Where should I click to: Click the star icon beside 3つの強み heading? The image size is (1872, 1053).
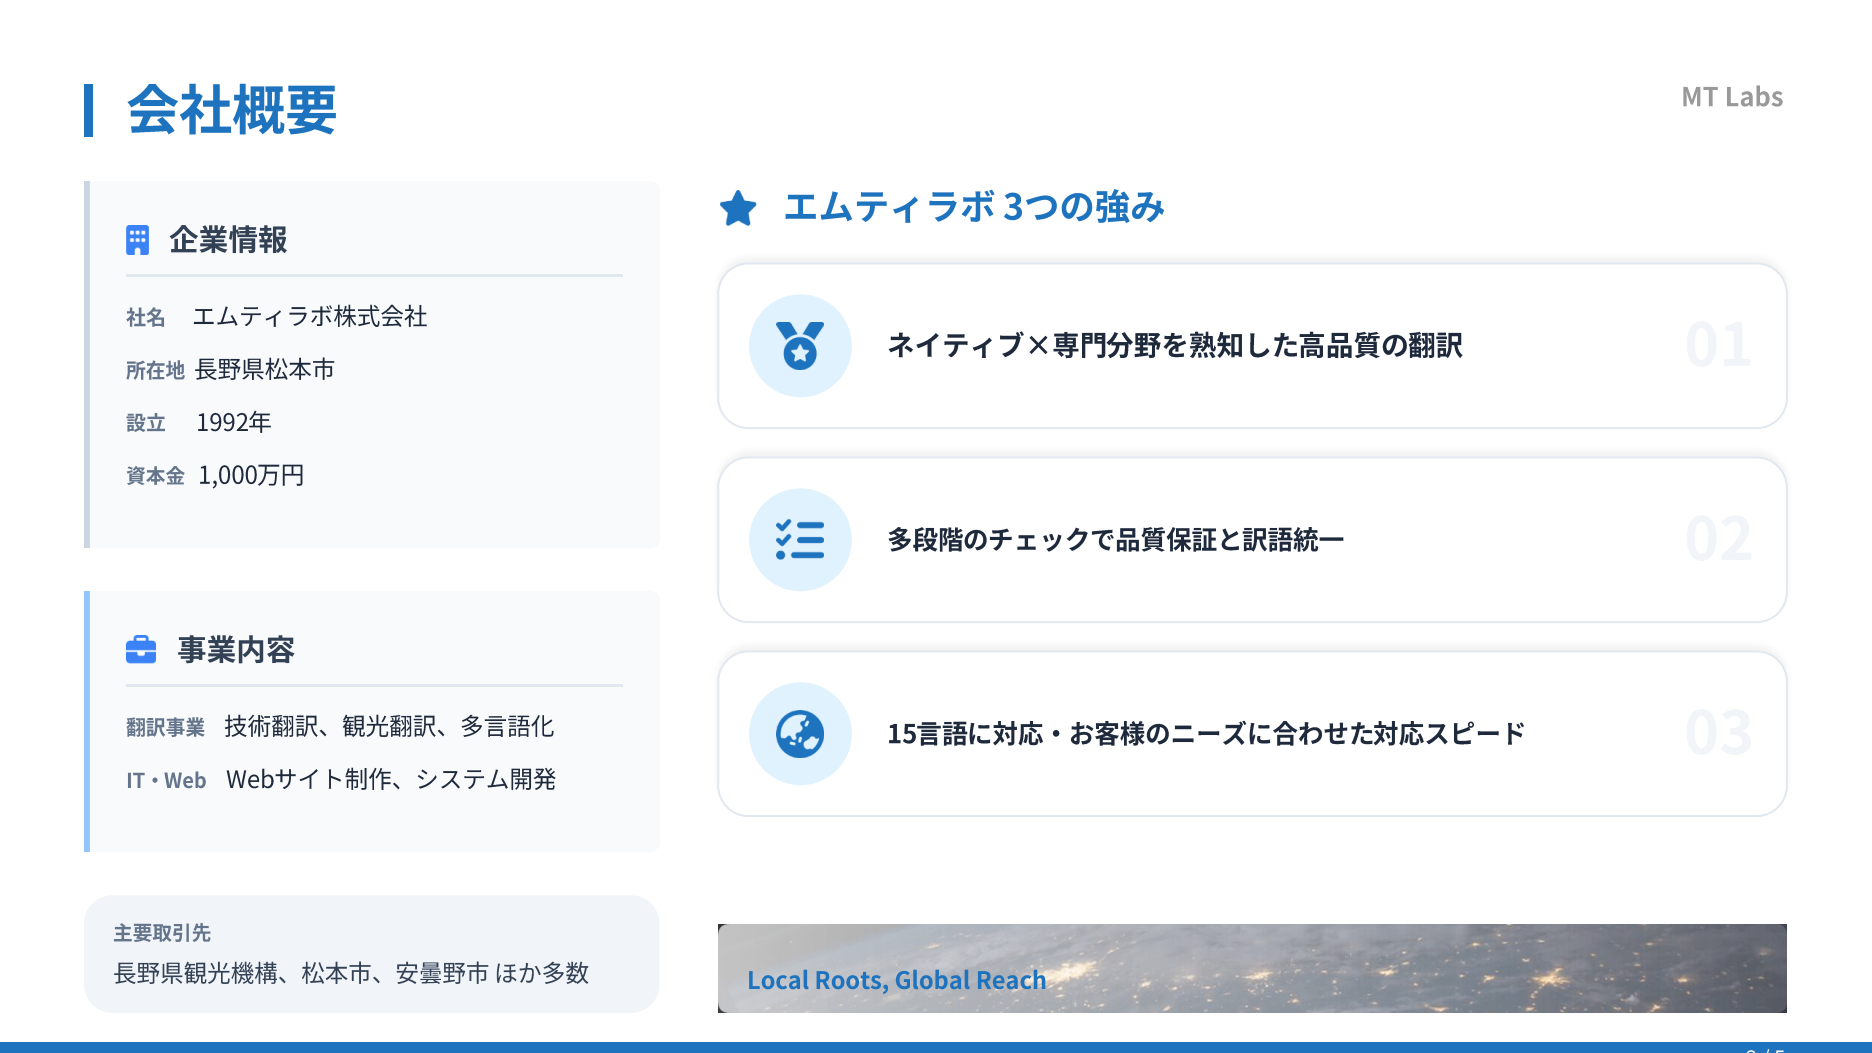click(x=738, y=208)
